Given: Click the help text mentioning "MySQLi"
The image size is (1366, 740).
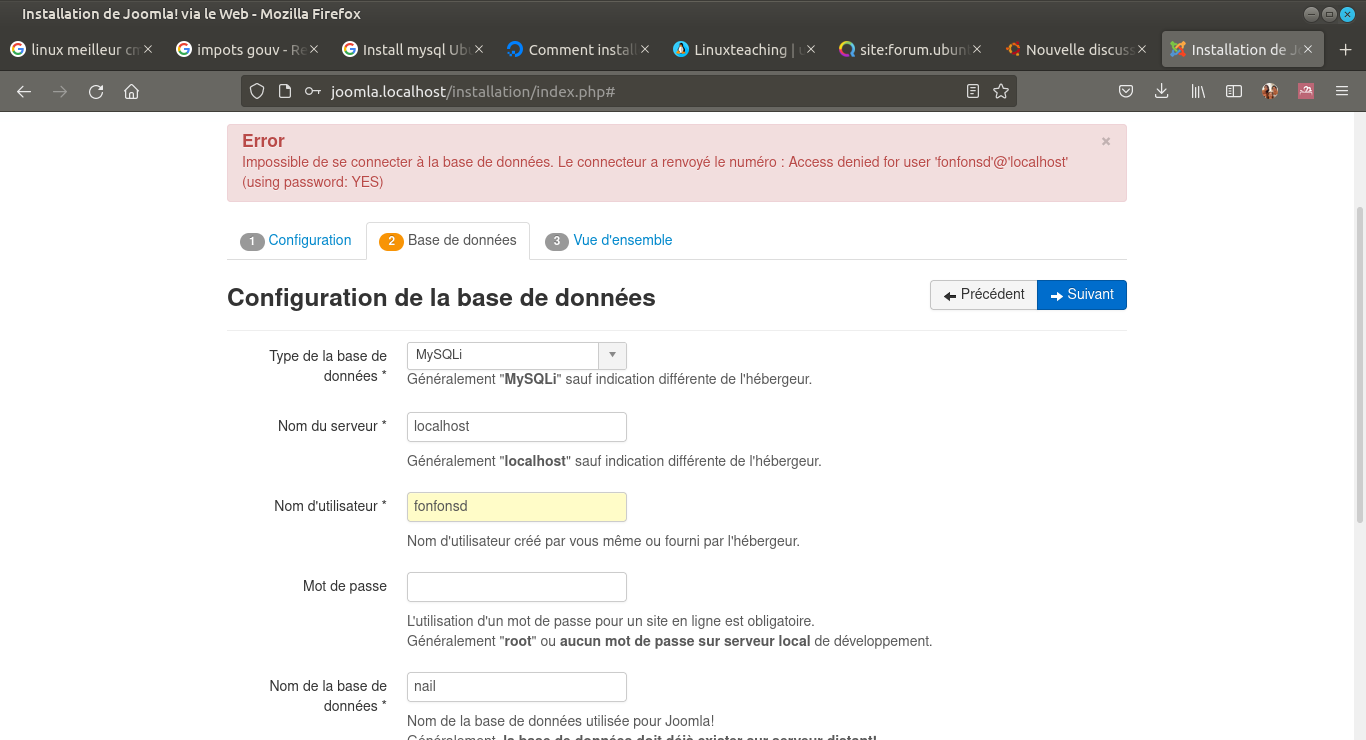Looking at the screenshot, I should click(609, 380).
